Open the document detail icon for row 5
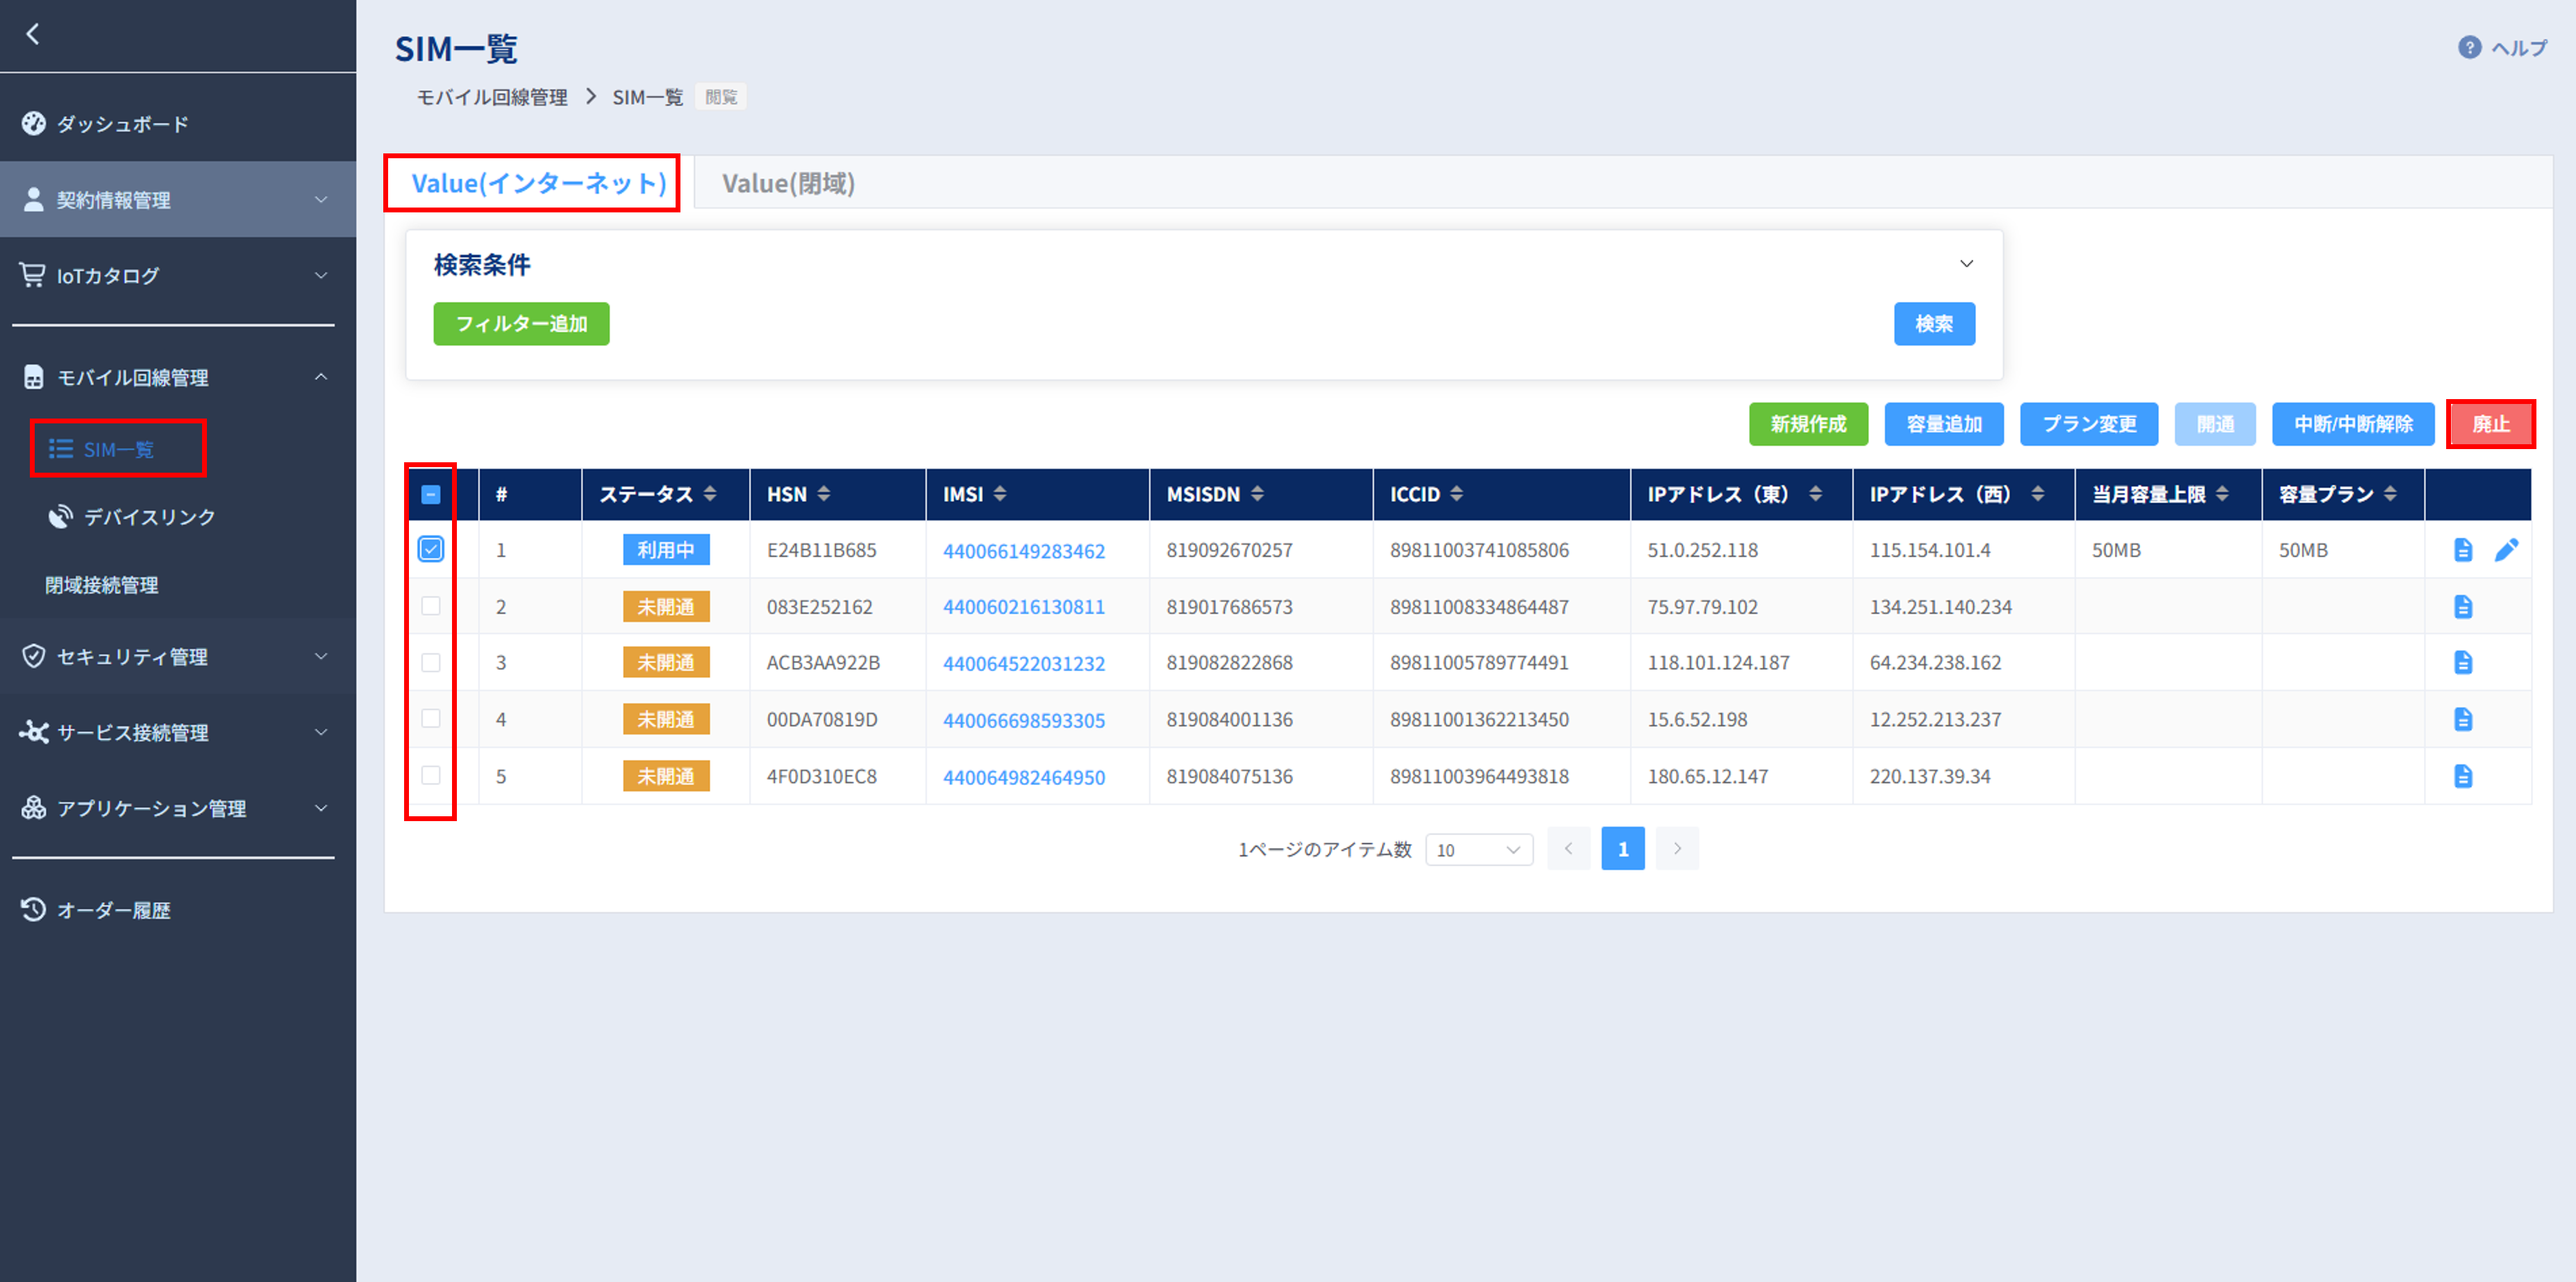The image size is (2576, 1282). [x=2463, y=776]
